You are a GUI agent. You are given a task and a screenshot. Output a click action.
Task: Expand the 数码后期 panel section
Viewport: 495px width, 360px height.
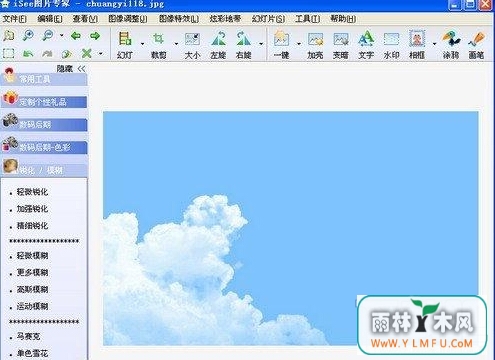44,124
